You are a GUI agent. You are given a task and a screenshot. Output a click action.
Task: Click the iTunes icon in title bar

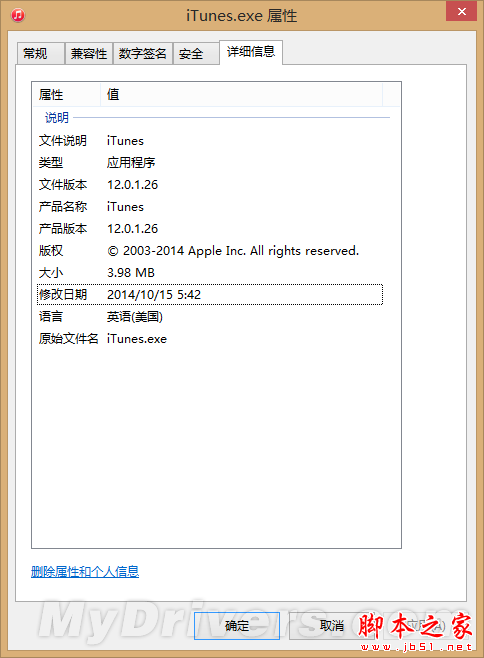coord(18,16)
